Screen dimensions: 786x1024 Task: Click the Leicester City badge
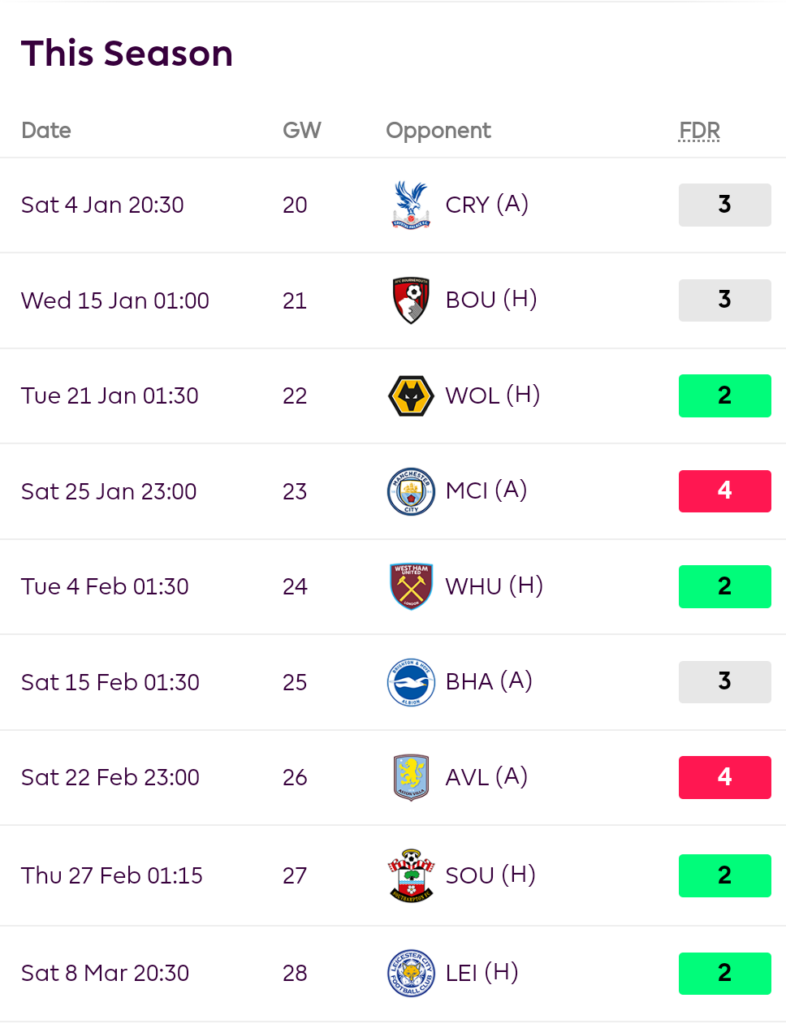pos(411,973)
